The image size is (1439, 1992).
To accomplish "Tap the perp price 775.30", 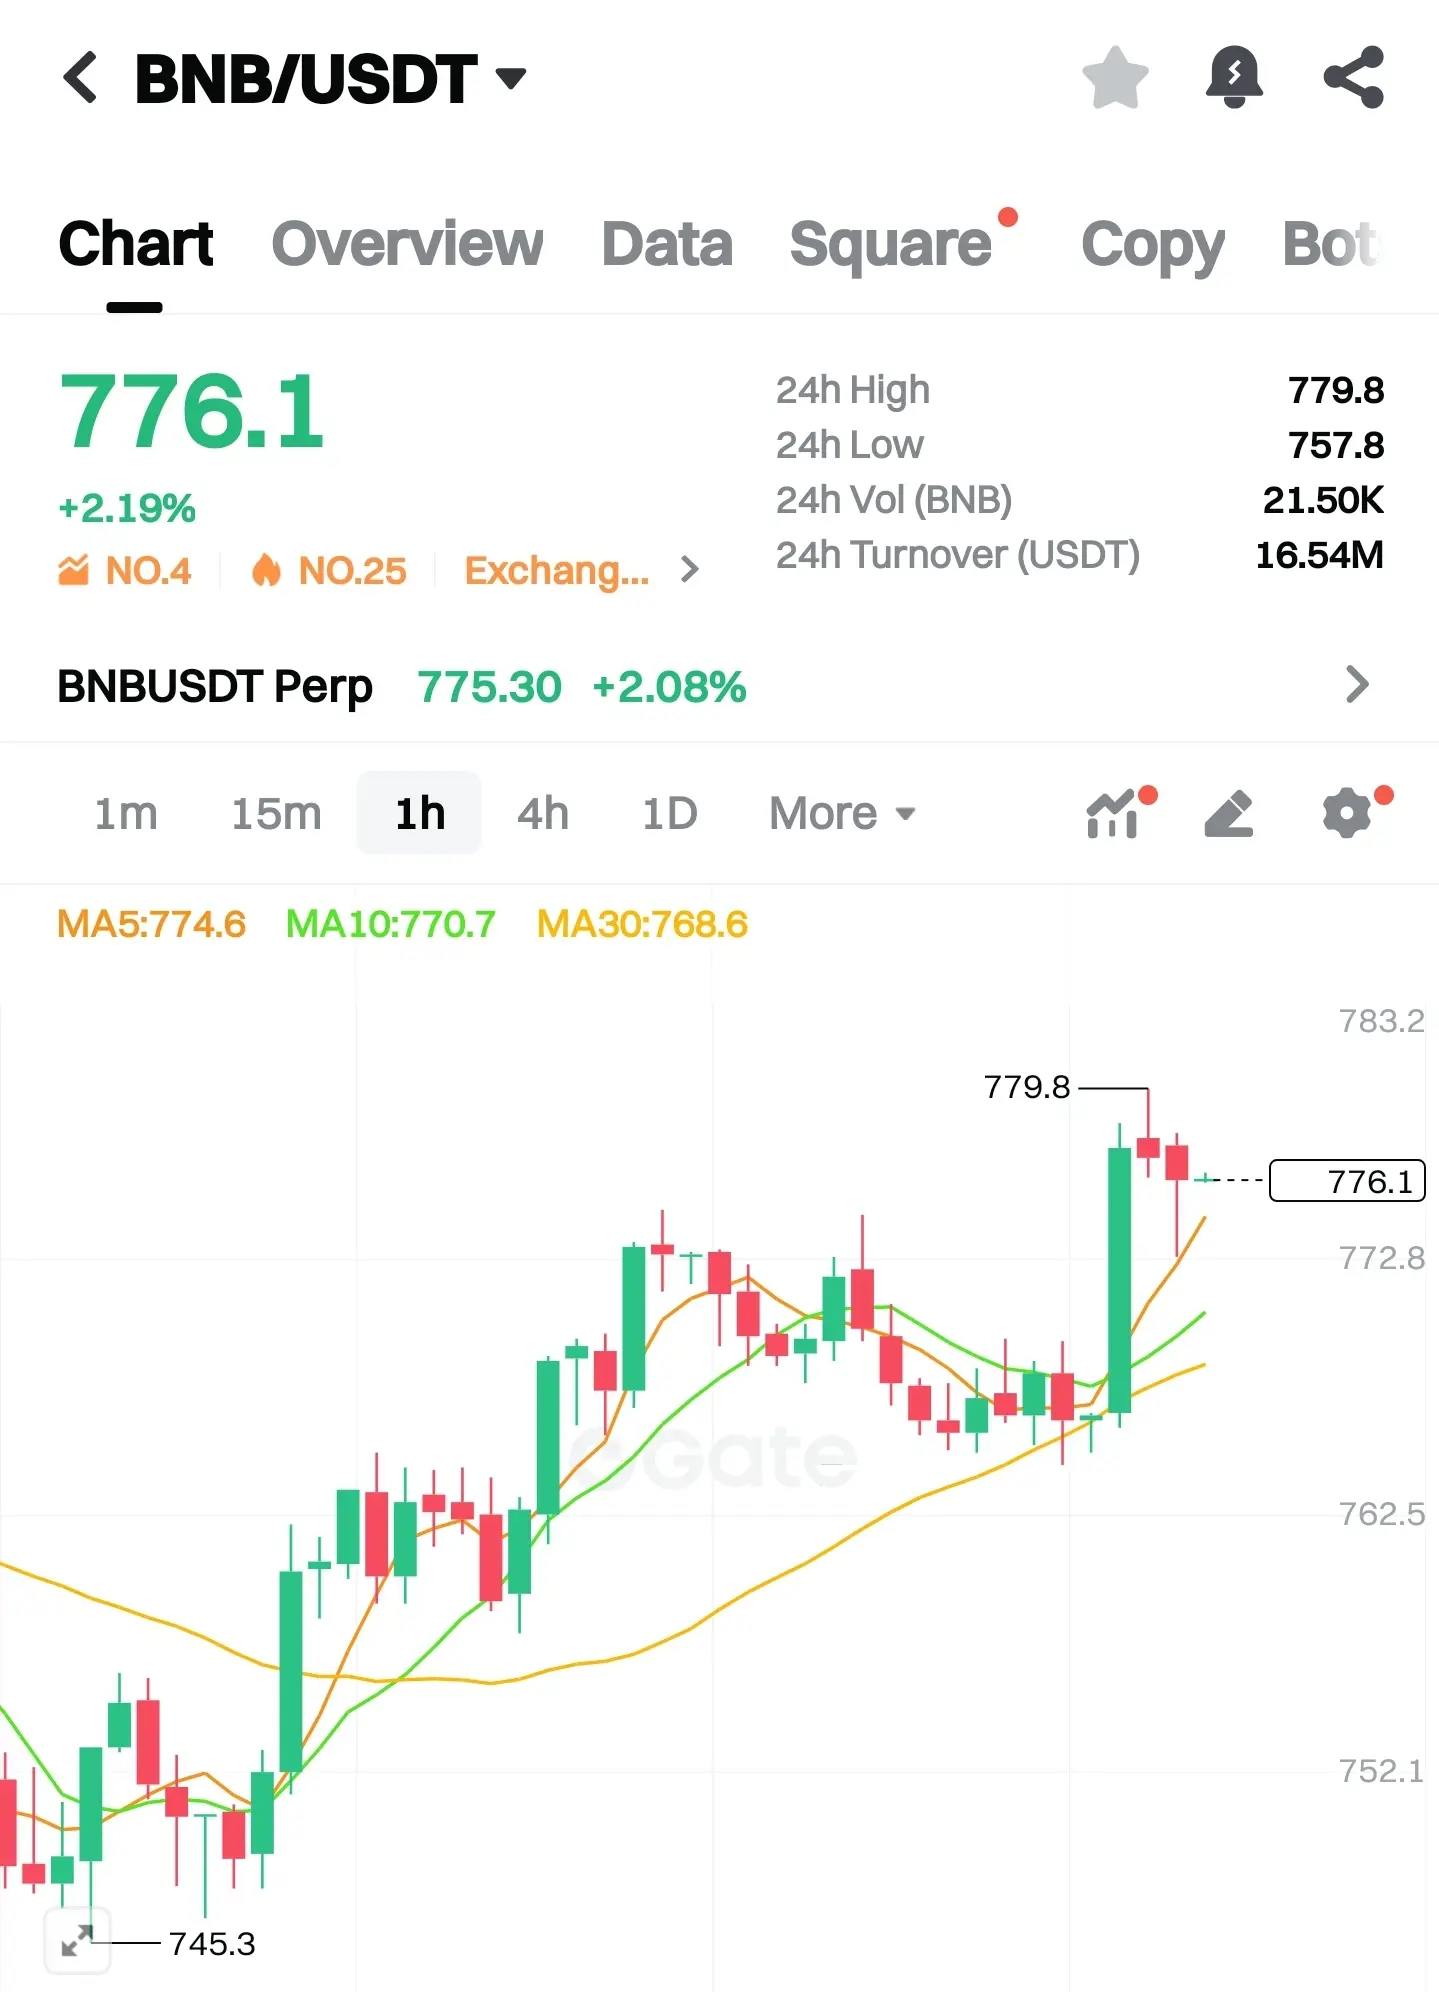I will click(x=489, y=687).
